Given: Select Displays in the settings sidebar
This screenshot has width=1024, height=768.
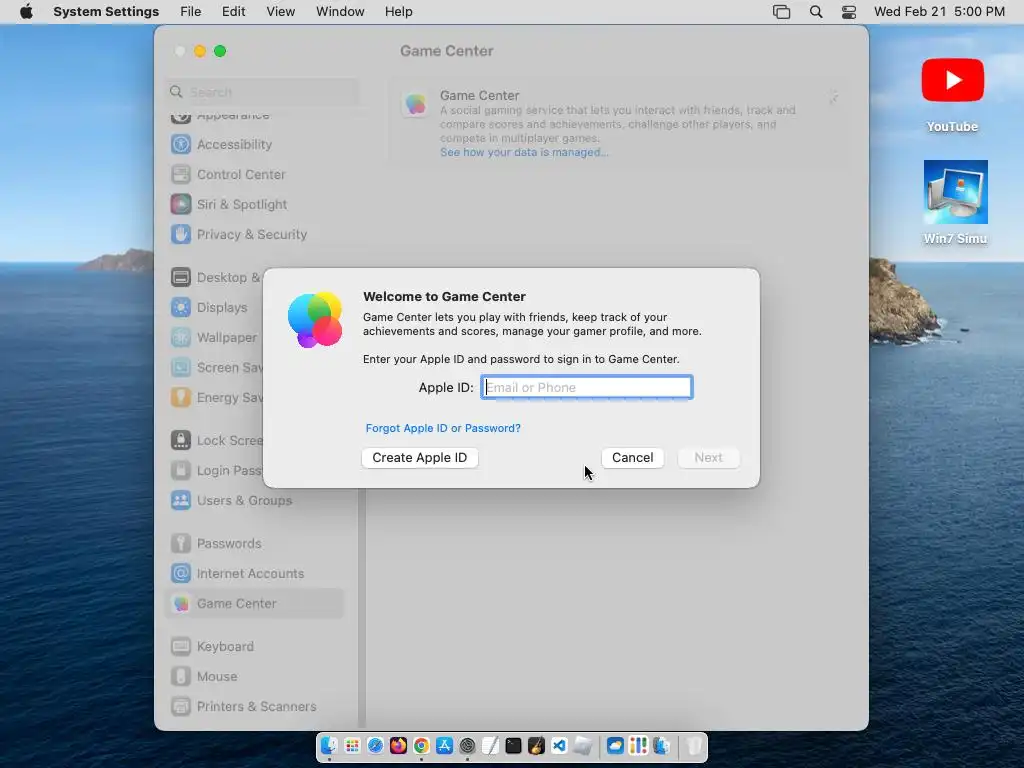Looking at the screenshot, I should pos(214,308).
